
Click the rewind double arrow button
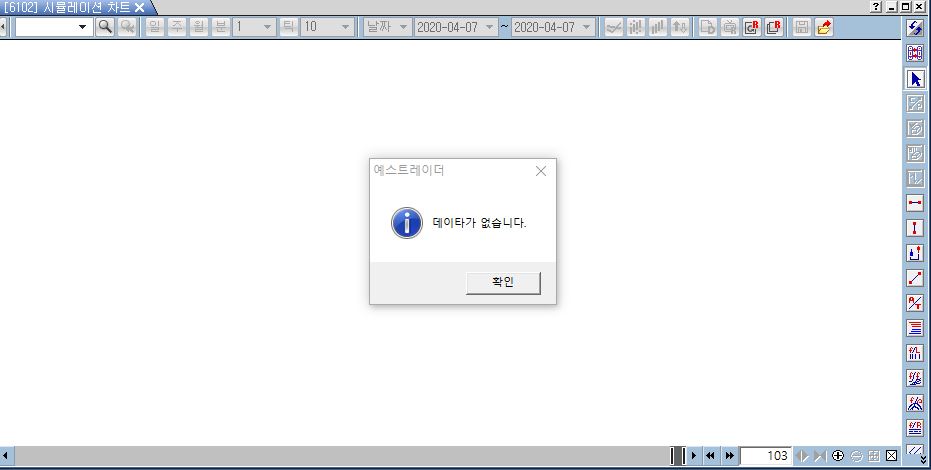(x=710, y=456)
